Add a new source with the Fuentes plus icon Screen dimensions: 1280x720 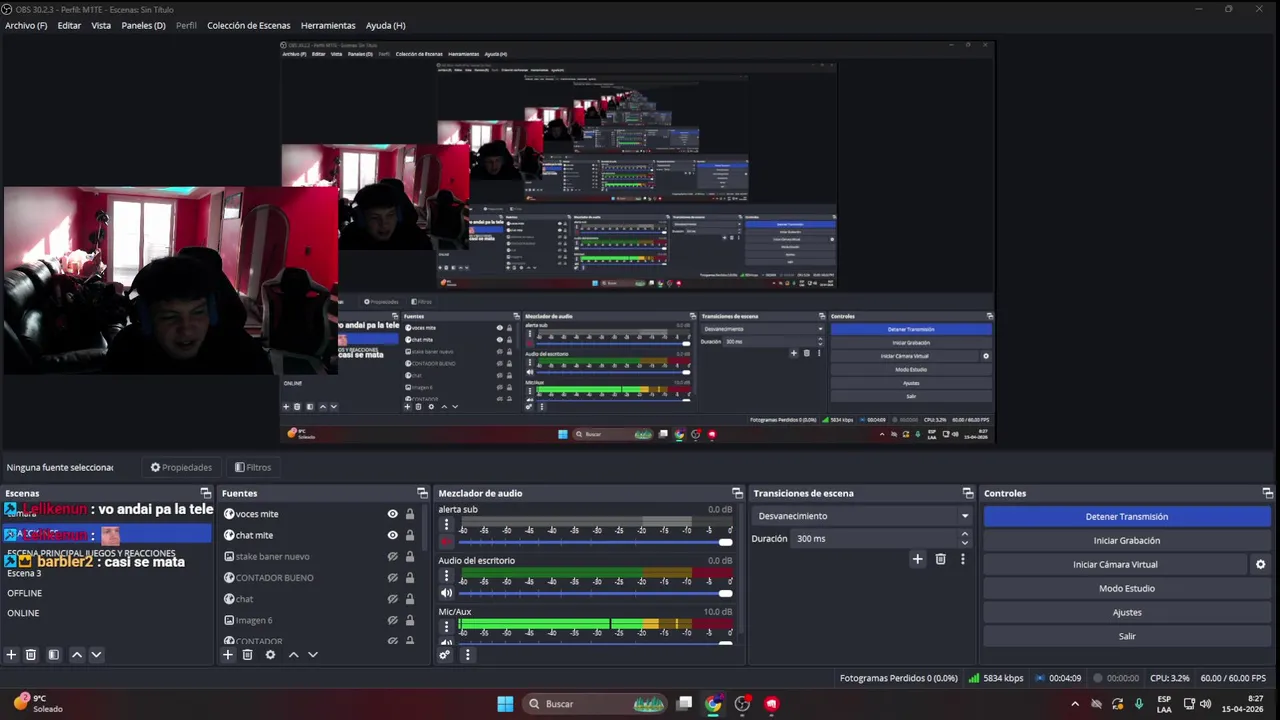pyautogui.click(x=228, y=655)
